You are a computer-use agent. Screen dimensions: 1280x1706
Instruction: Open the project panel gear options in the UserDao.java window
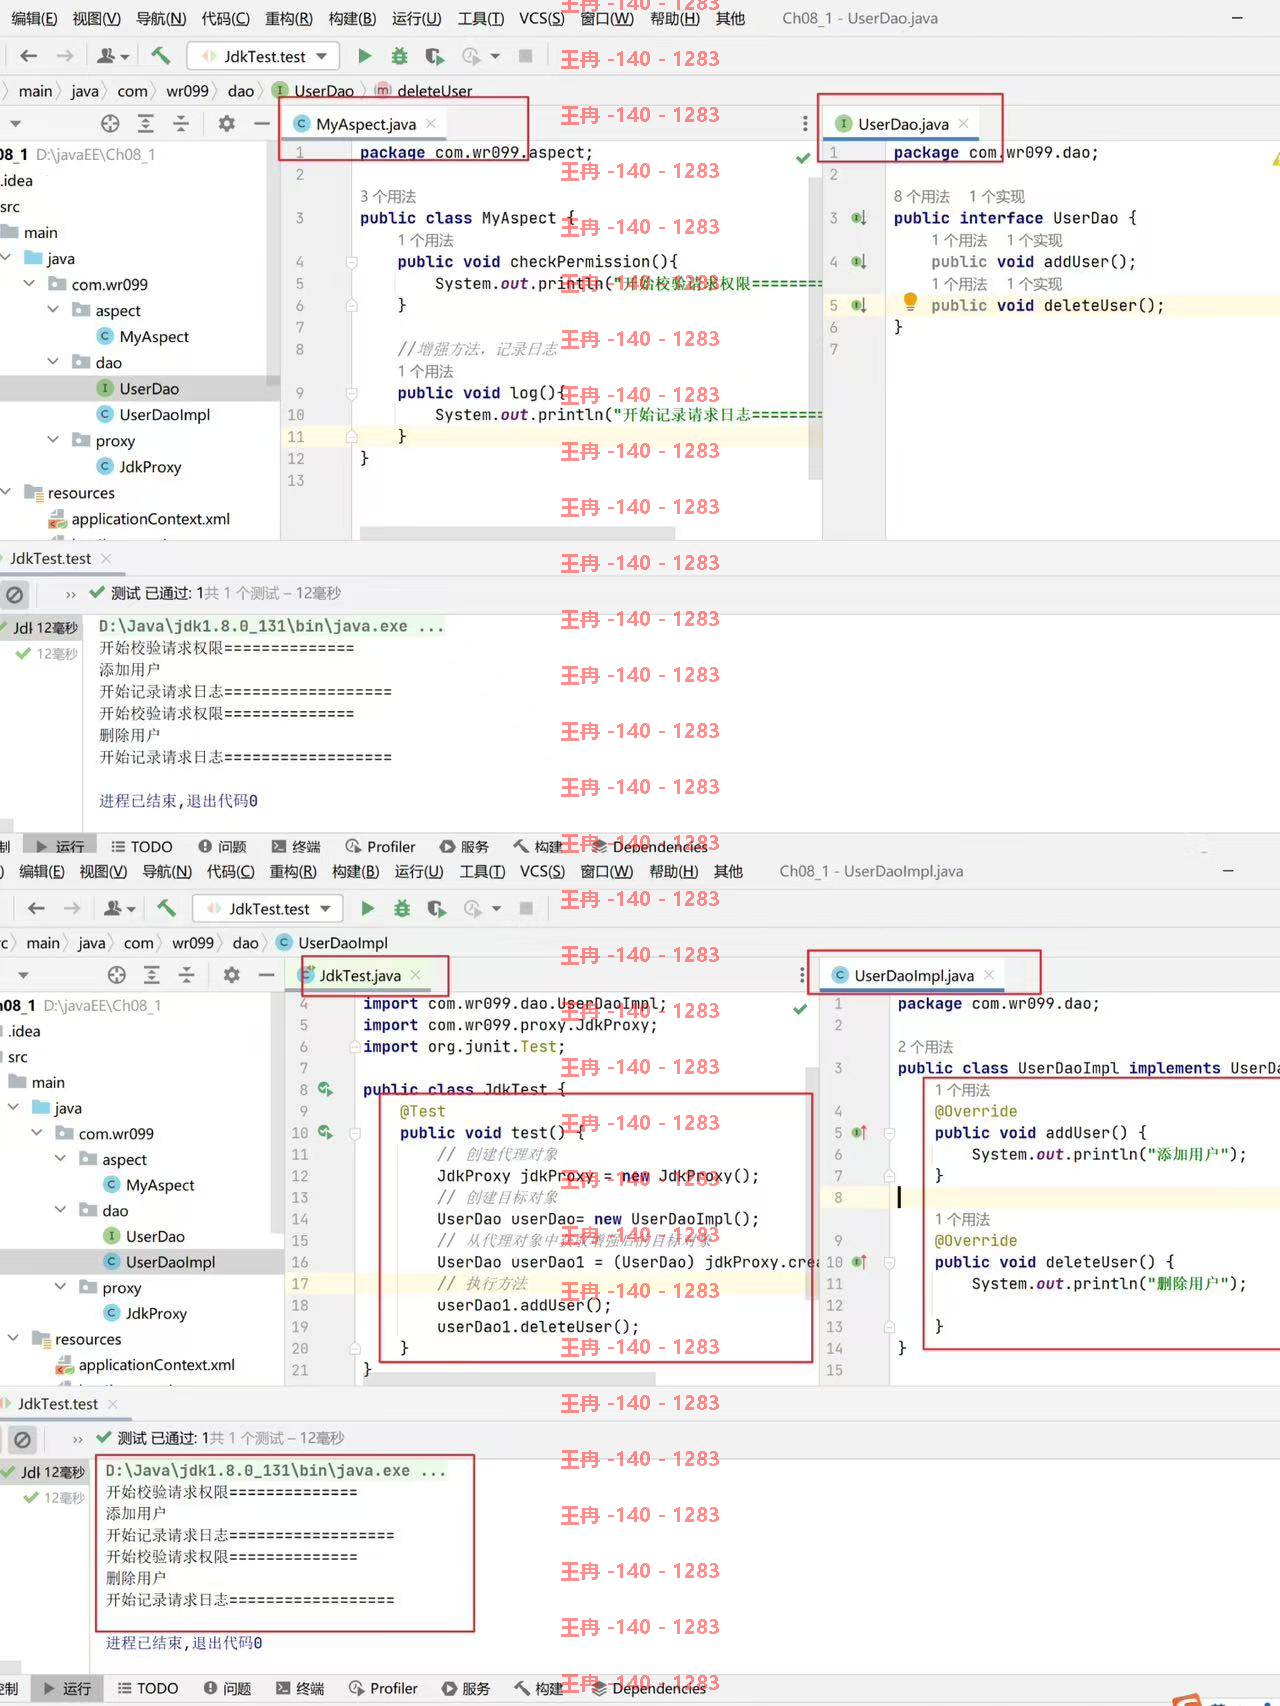click(x=227, y=123)
